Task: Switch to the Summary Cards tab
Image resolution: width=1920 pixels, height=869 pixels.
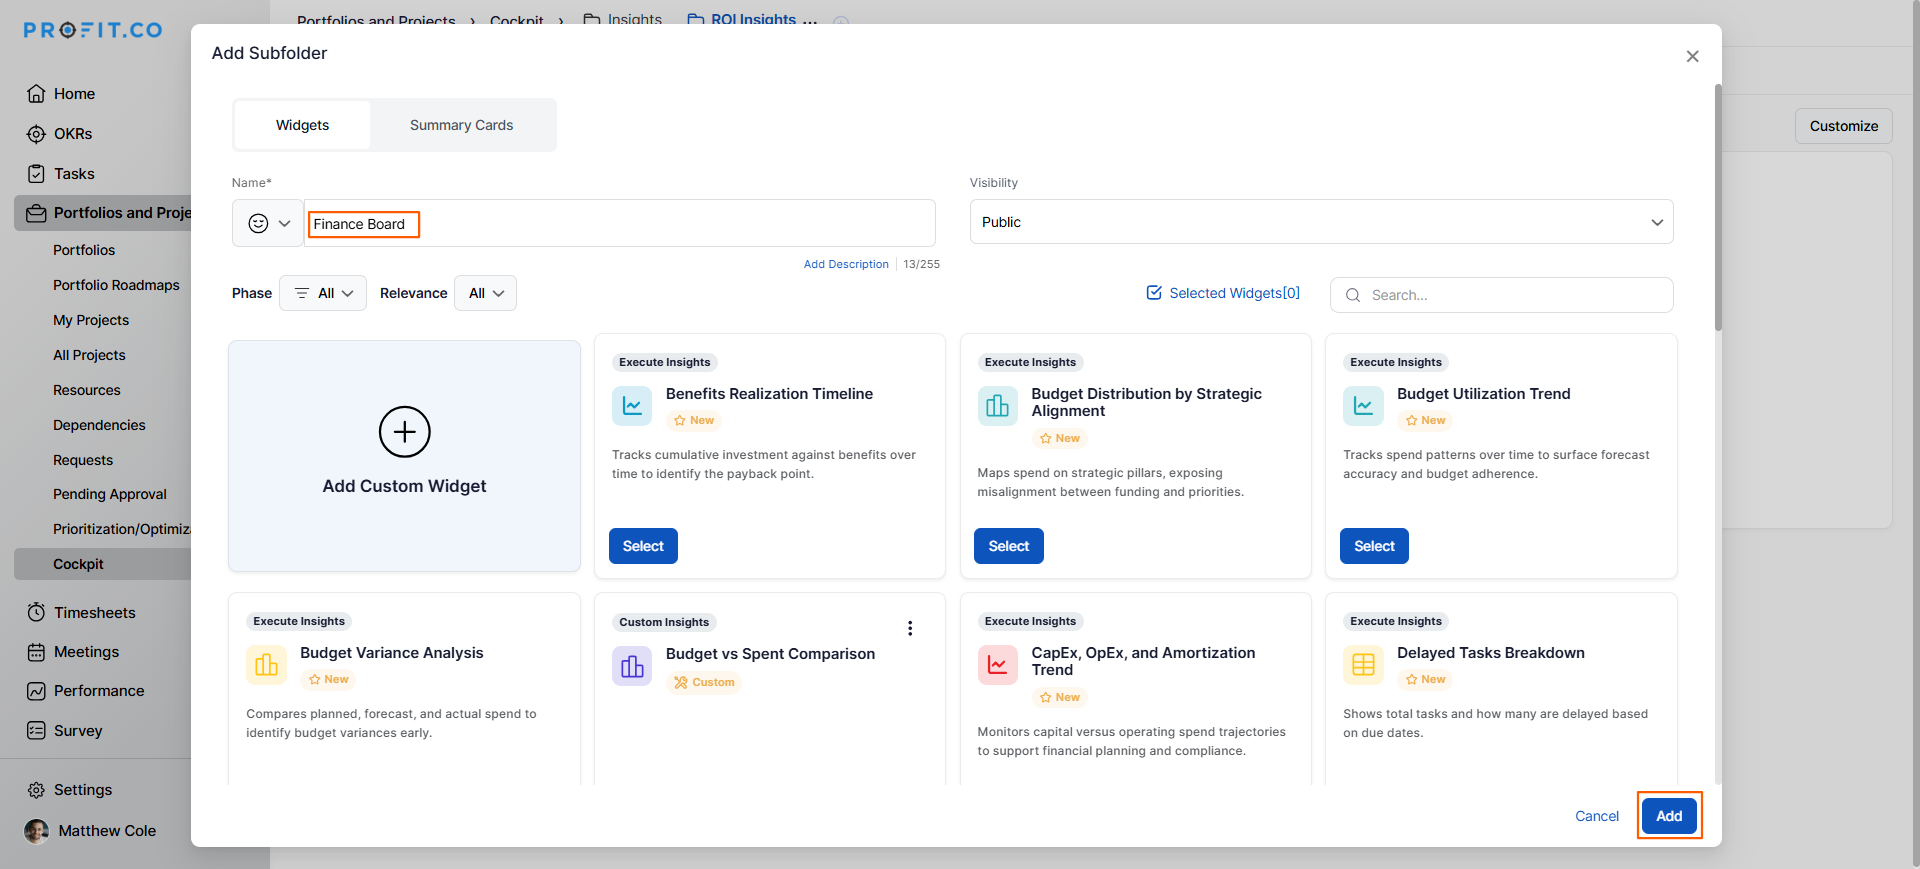Action: 461,125
